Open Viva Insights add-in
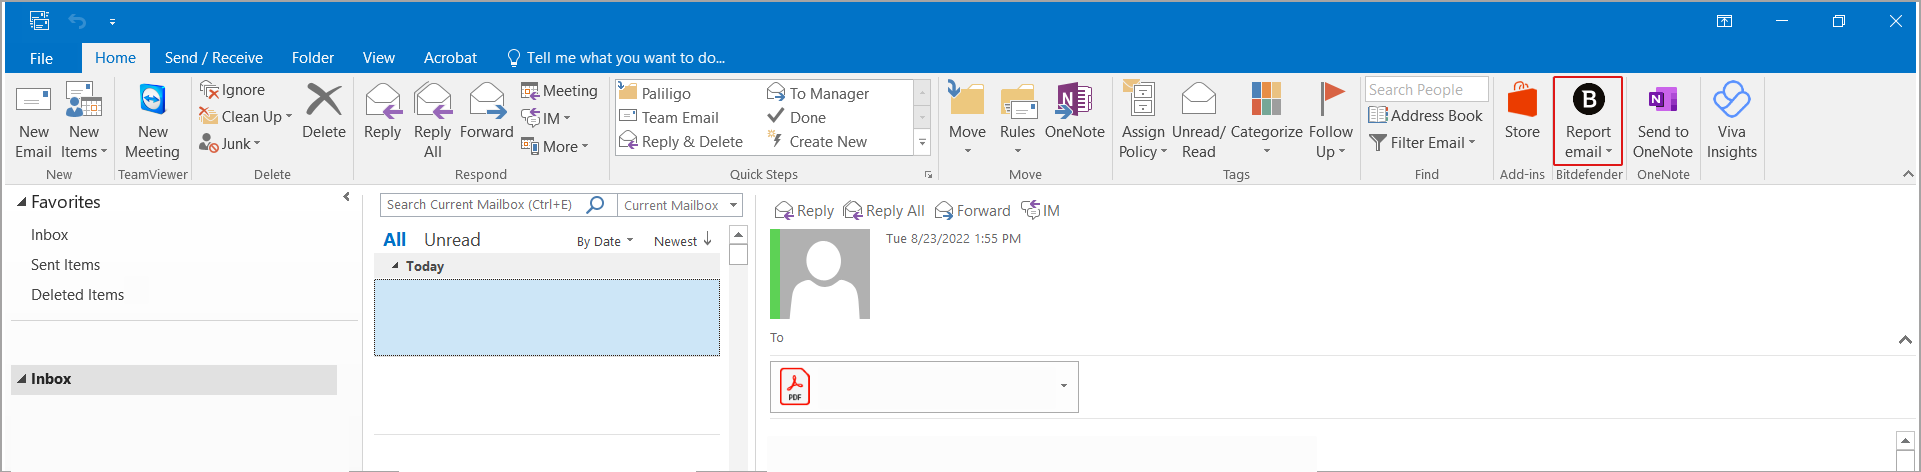The height and width of the screenshot is (472, 1921). [1731, 101]
